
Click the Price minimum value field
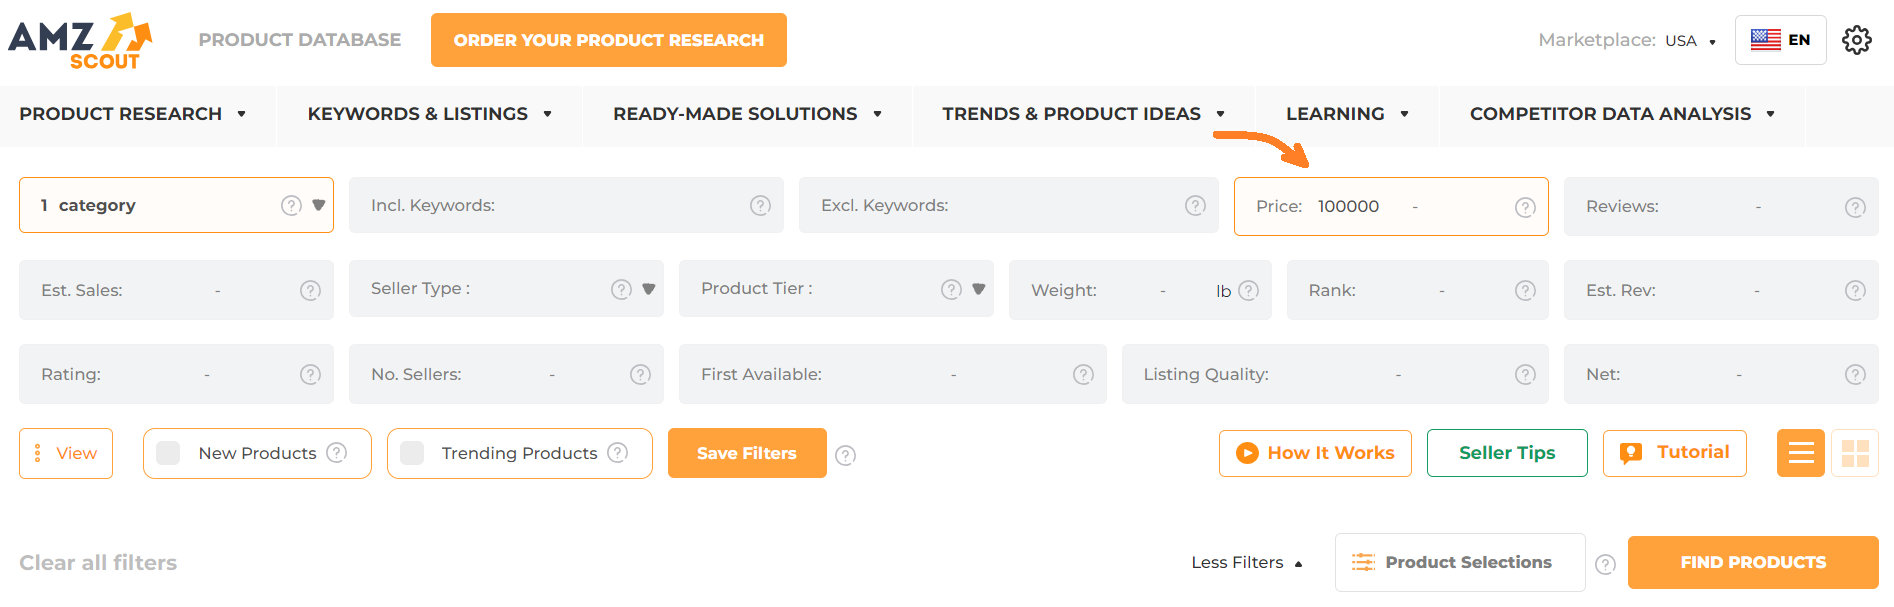1349,206
